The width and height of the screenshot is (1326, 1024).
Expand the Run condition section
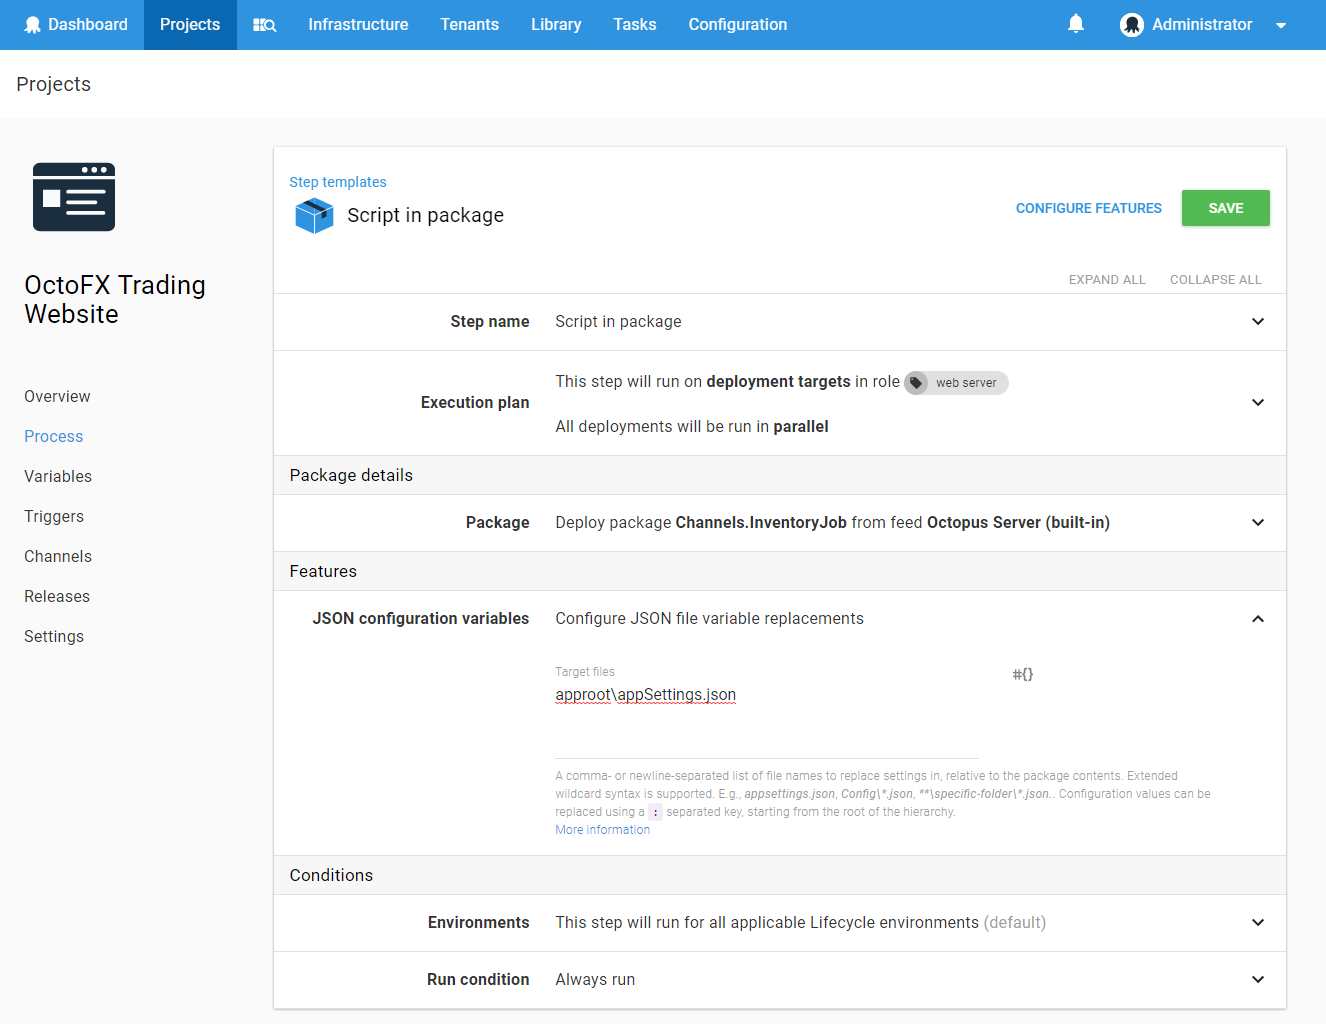click(x=1258, y=979)
